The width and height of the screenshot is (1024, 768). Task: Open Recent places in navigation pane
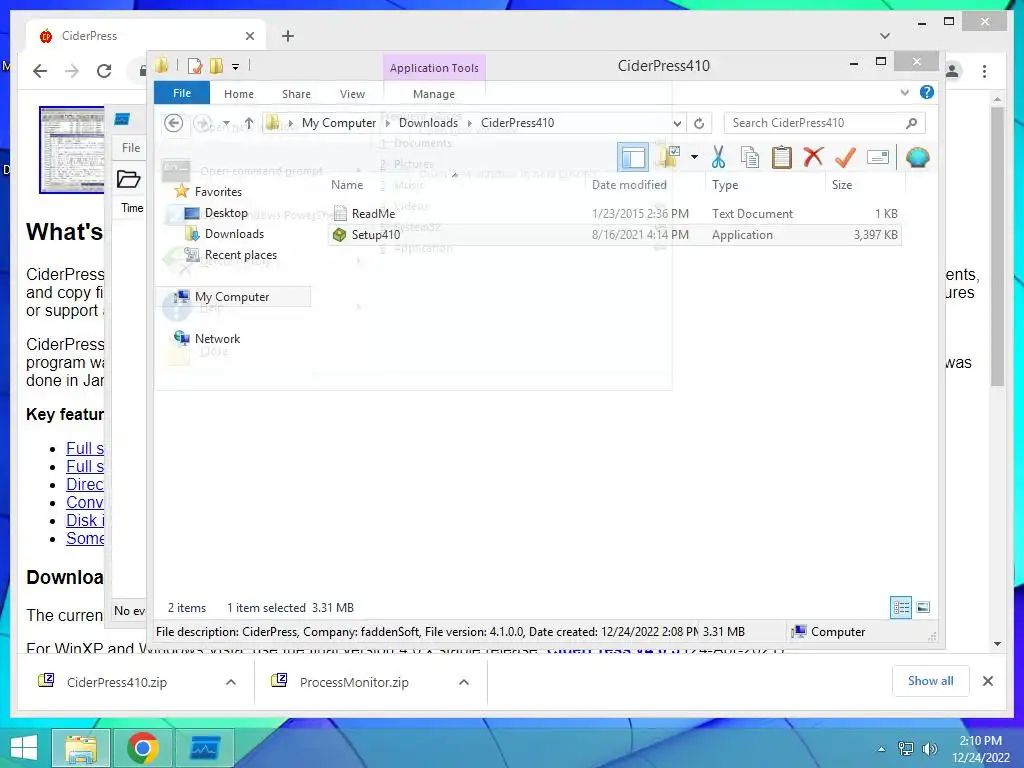[x=240, y=255]
